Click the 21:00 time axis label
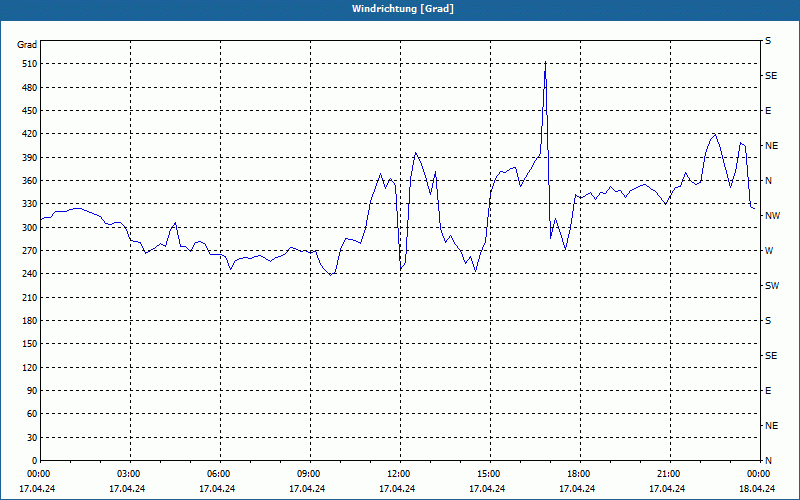This screenshot has width=800, height=500. (x=670, y=474)
